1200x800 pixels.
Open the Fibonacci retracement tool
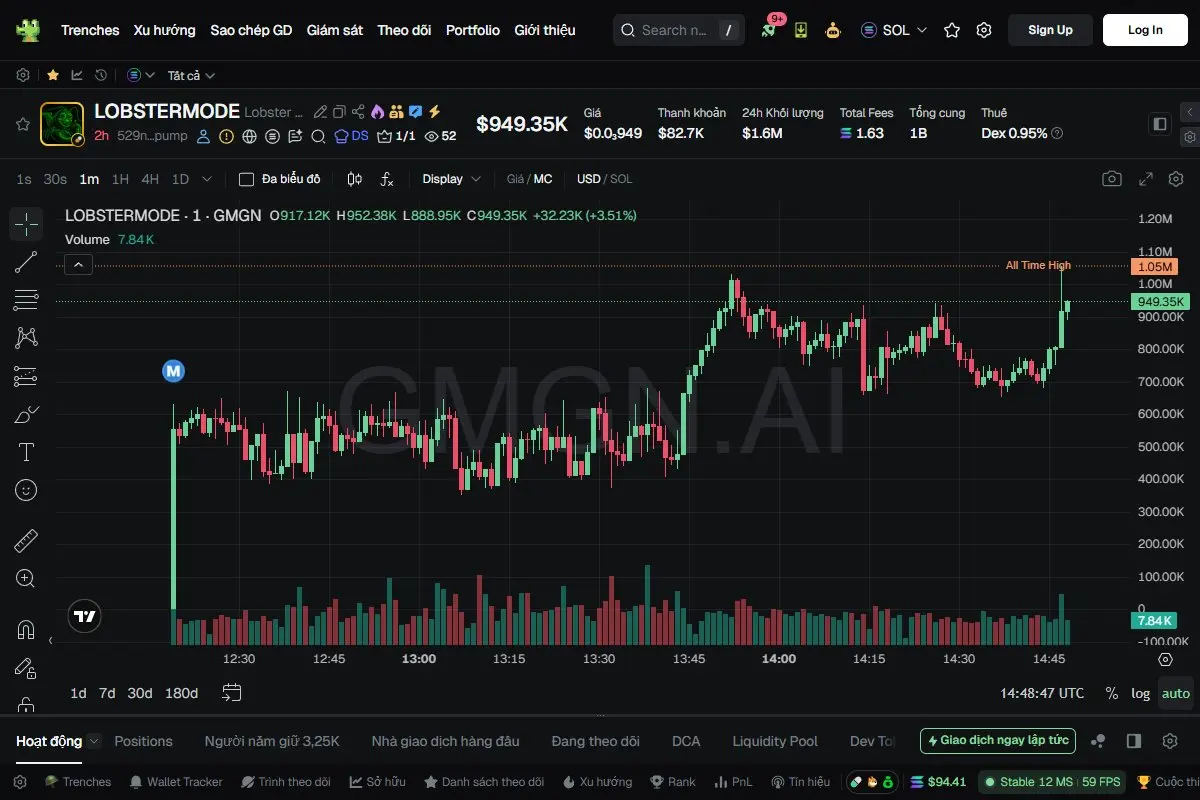tap(26, 300)
